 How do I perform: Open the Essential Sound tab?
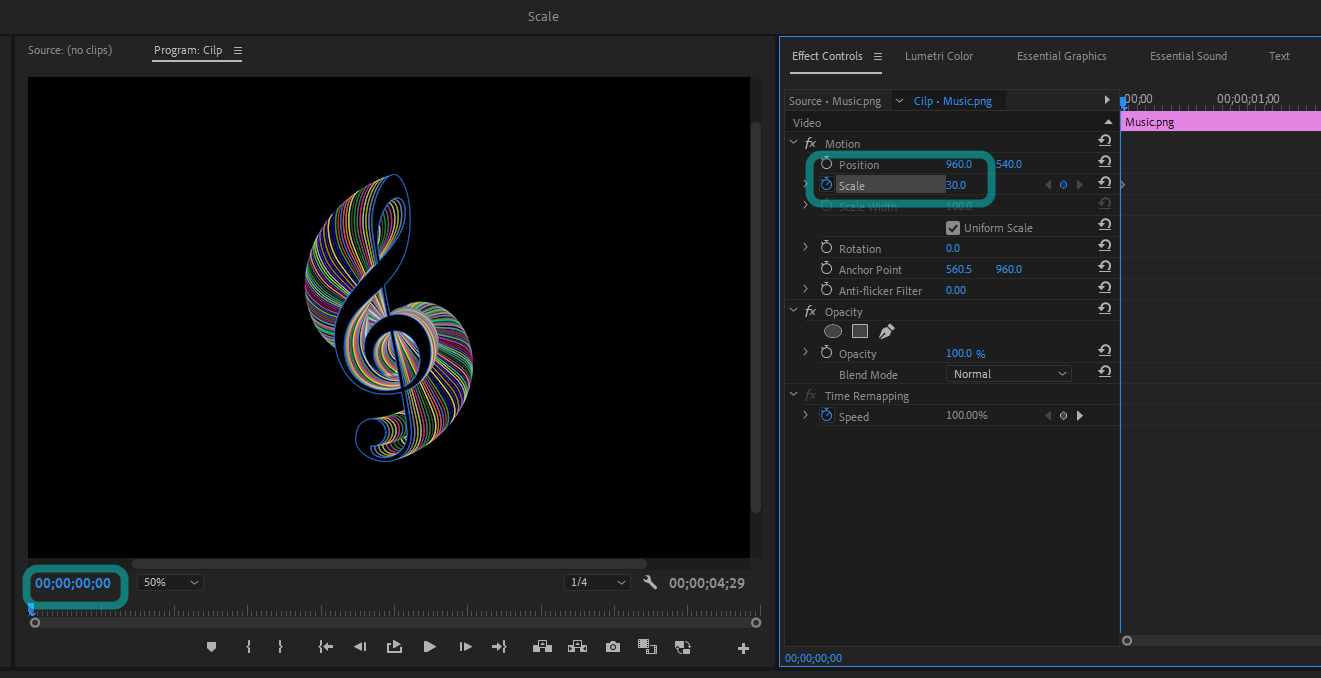tap(1188, 56)
